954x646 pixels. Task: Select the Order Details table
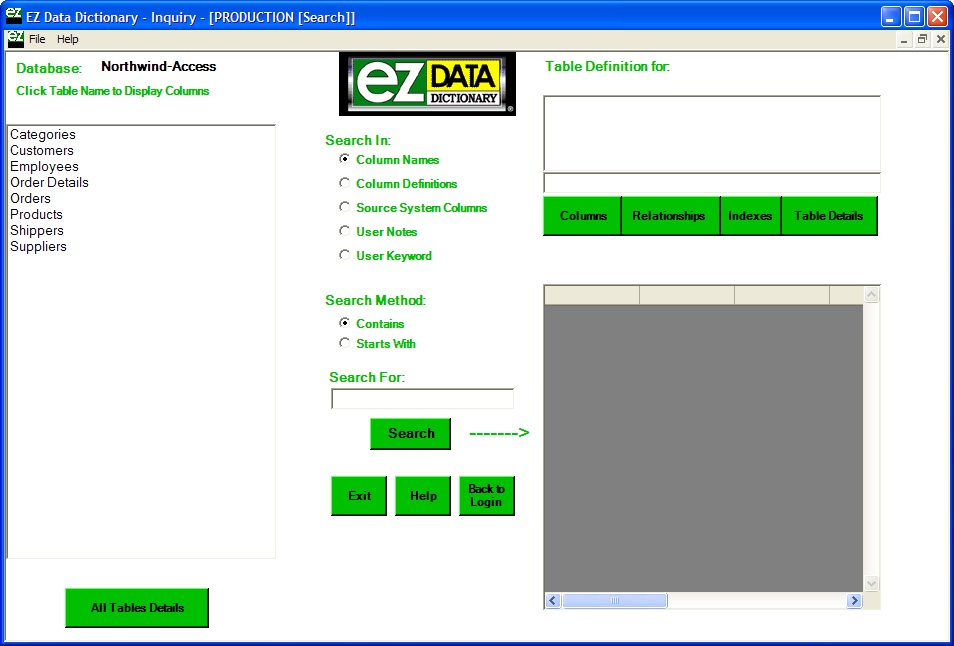pyautogui.click(x=49, y=183)
